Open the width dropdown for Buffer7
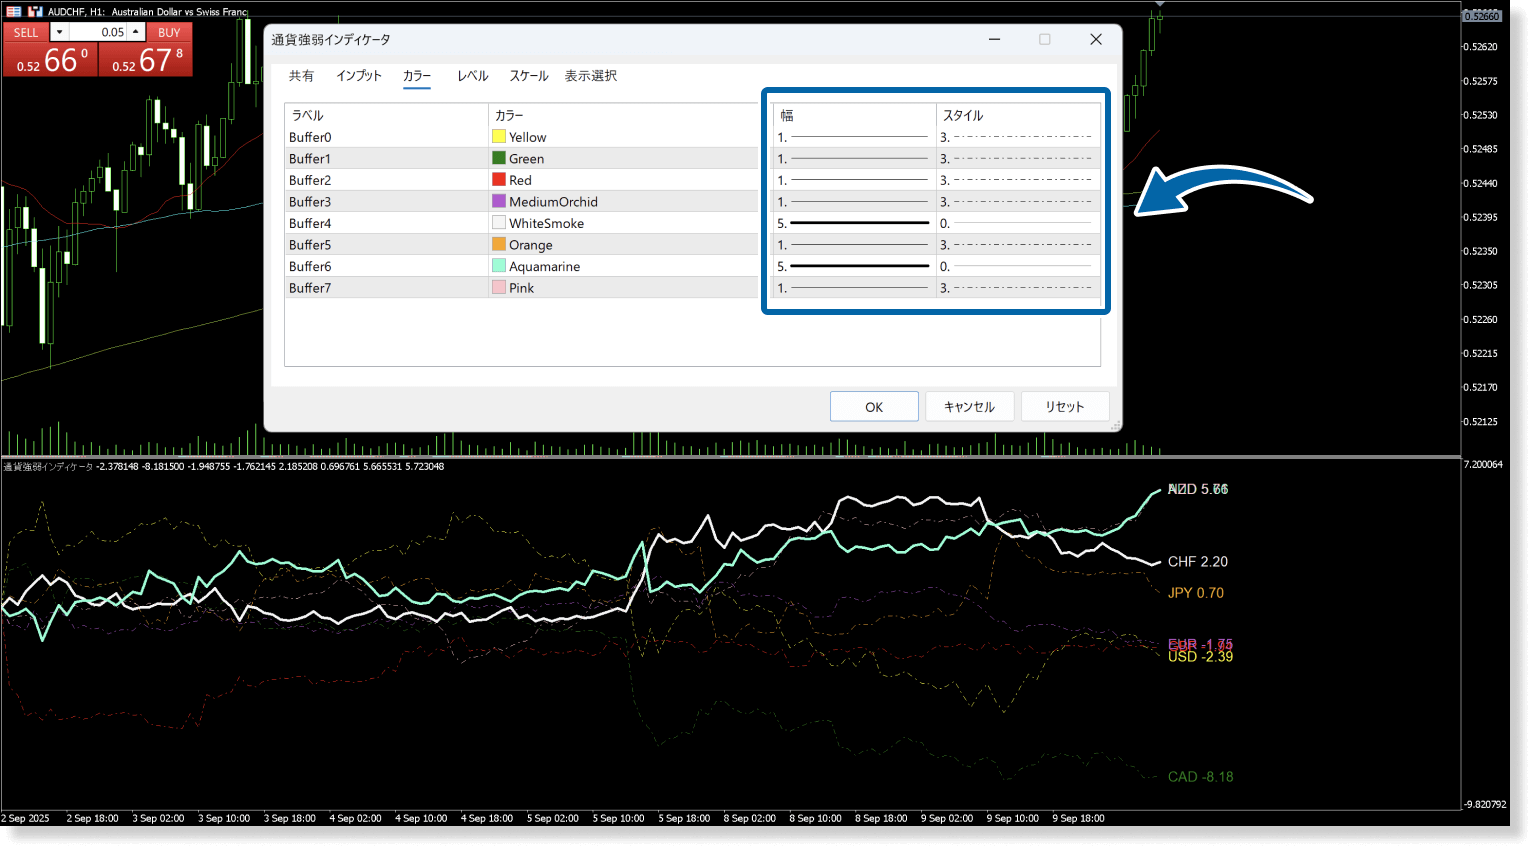This screenshot has width=1536, height=846. 854,288
